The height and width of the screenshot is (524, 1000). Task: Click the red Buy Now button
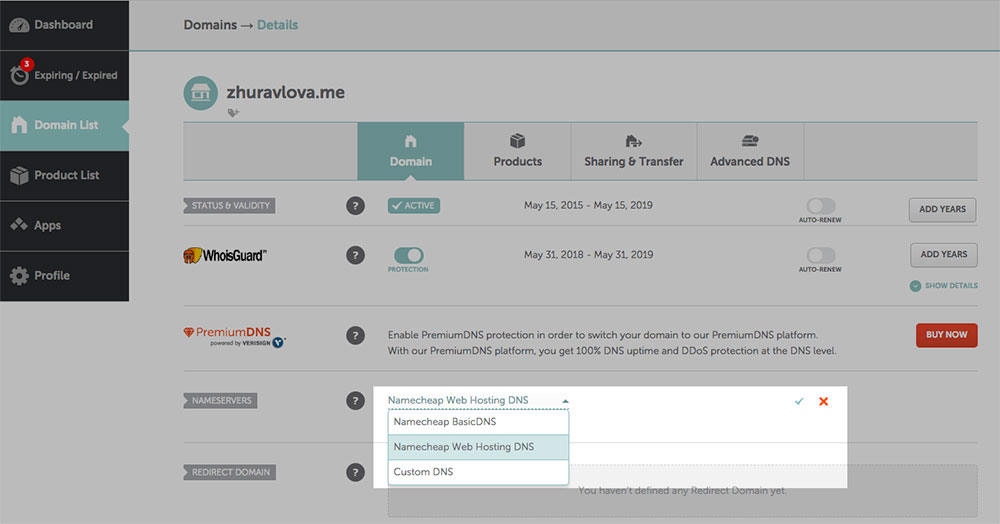click(946, 335)
